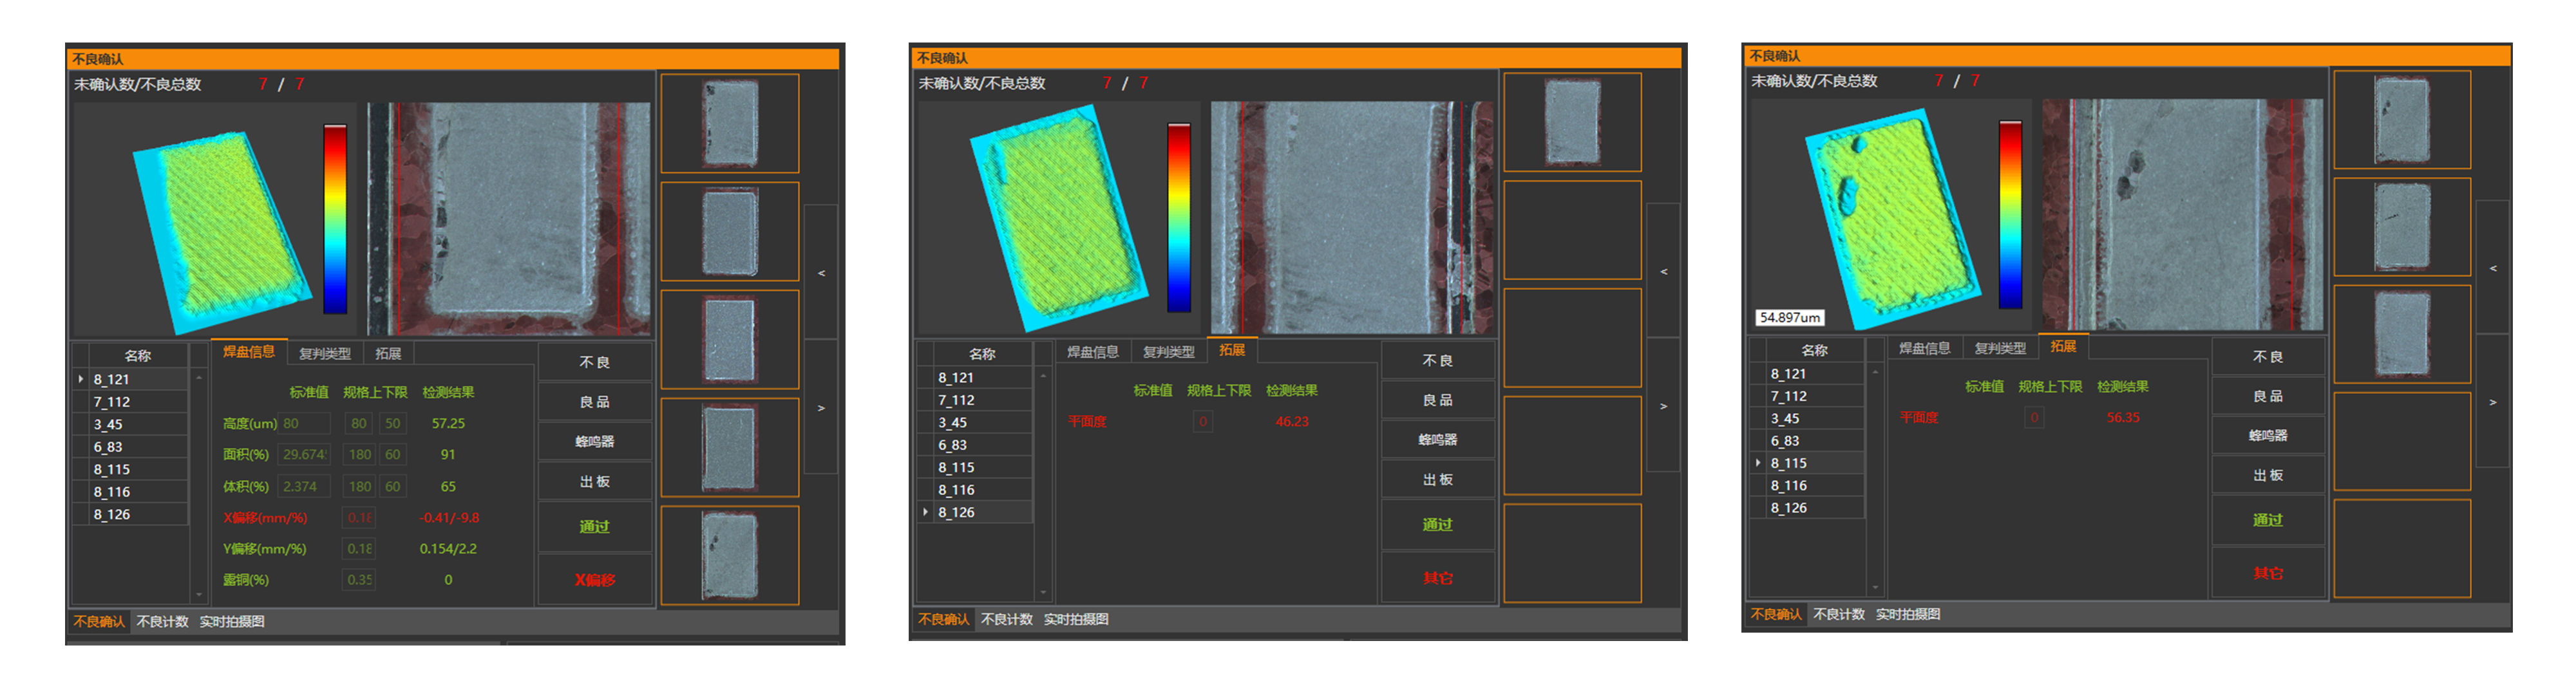This screenshot has width=2576, height=679.
Task: Click 平面度 limit field in middle window
Action: click(x=1203, y=422)
